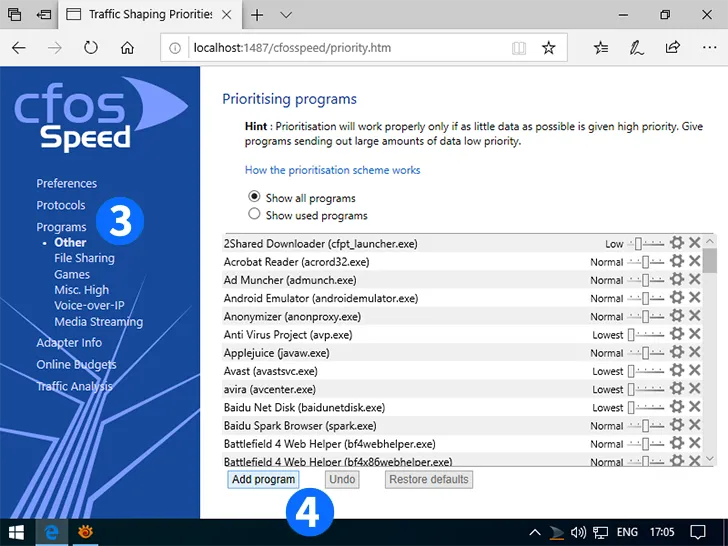This screenshot has width=728, height=546.
Task: Click the Edge icon in taskbar
Action: [52, 532]
